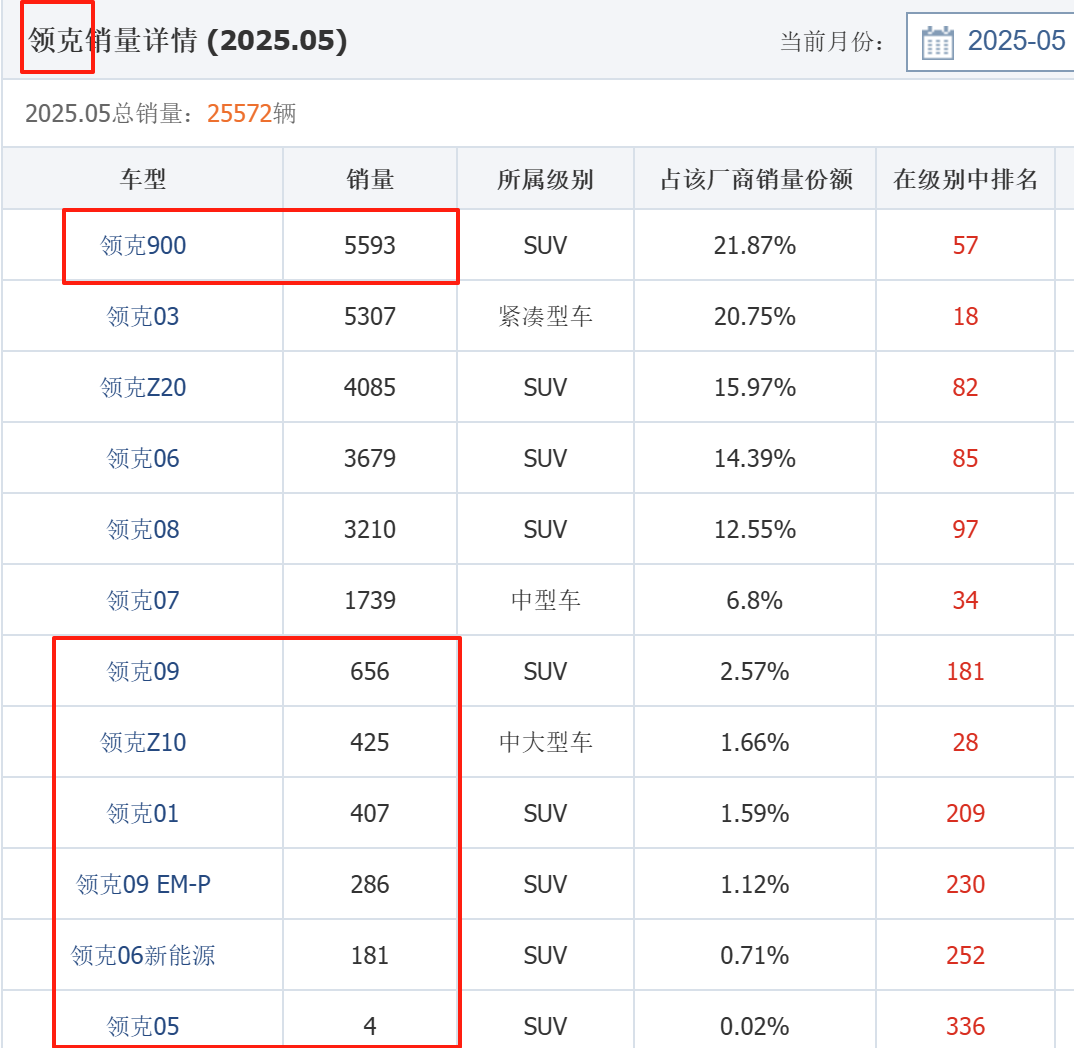Click the share value 15.97%
Screen dimensions: 1074x1048
(755, 388)
